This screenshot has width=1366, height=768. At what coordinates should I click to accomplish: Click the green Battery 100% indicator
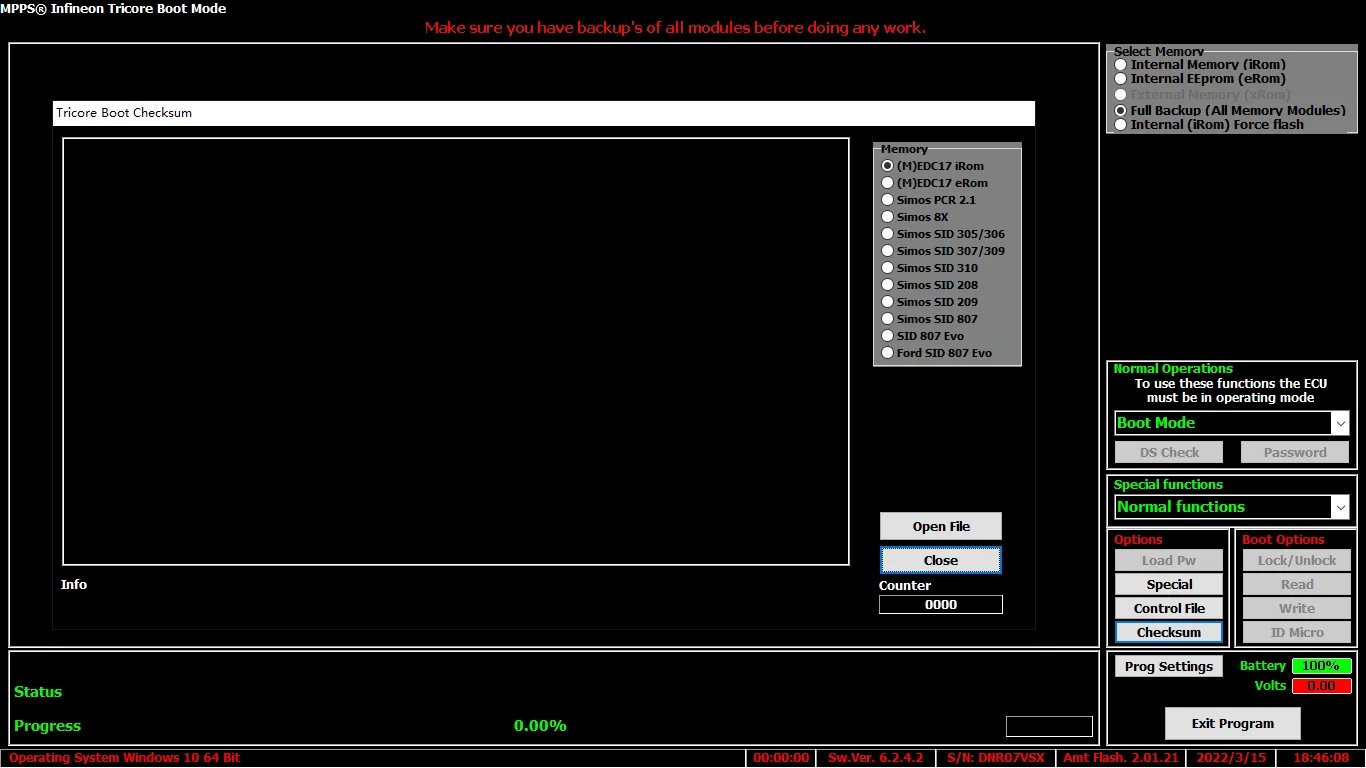pyautogui.click(x=1321, y=666)
